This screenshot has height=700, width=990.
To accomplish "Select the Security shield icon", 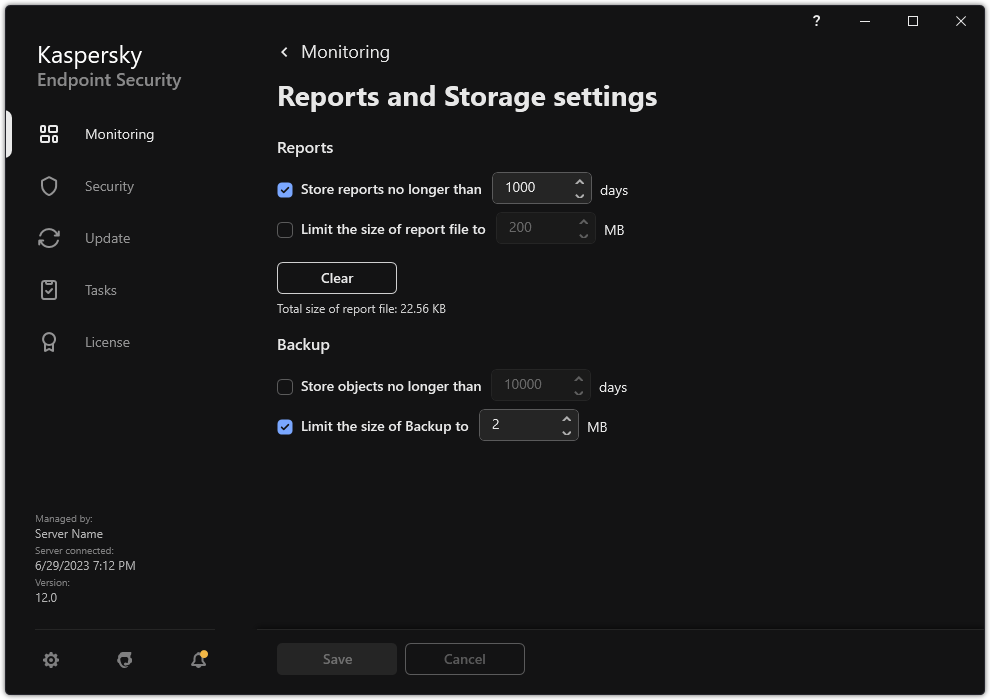I will pos(48,185).
